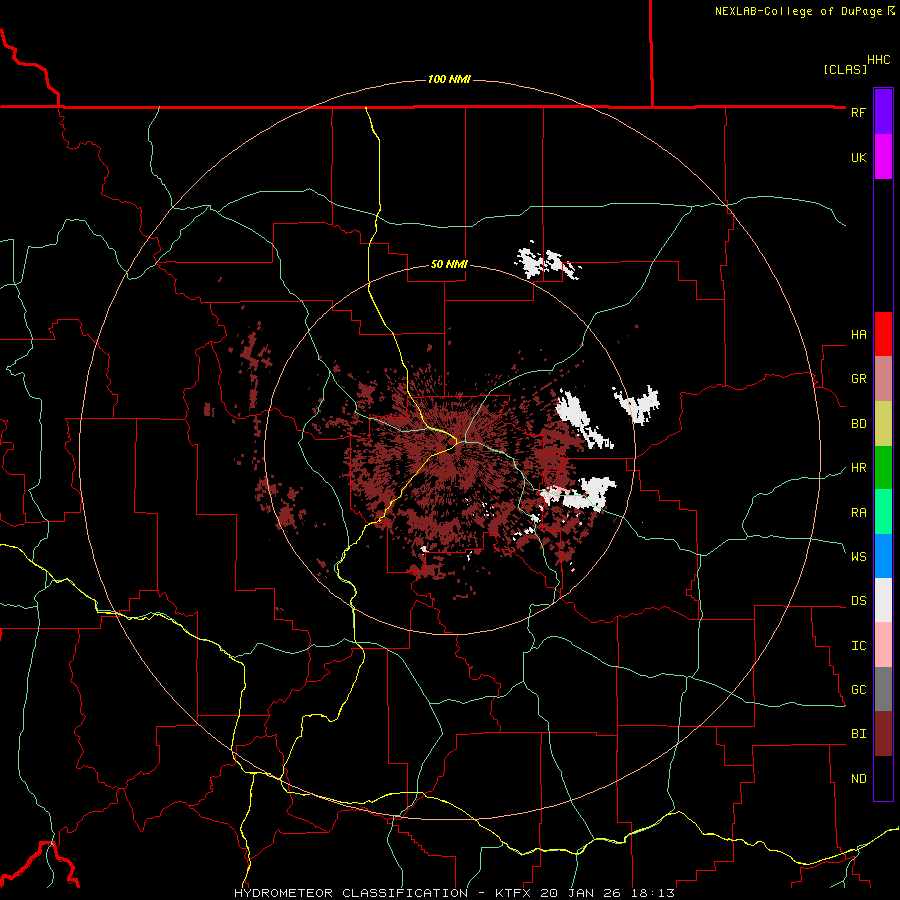The image size is (900, 900).
Task: Click the HHC product label
Action: pos(879,60)
